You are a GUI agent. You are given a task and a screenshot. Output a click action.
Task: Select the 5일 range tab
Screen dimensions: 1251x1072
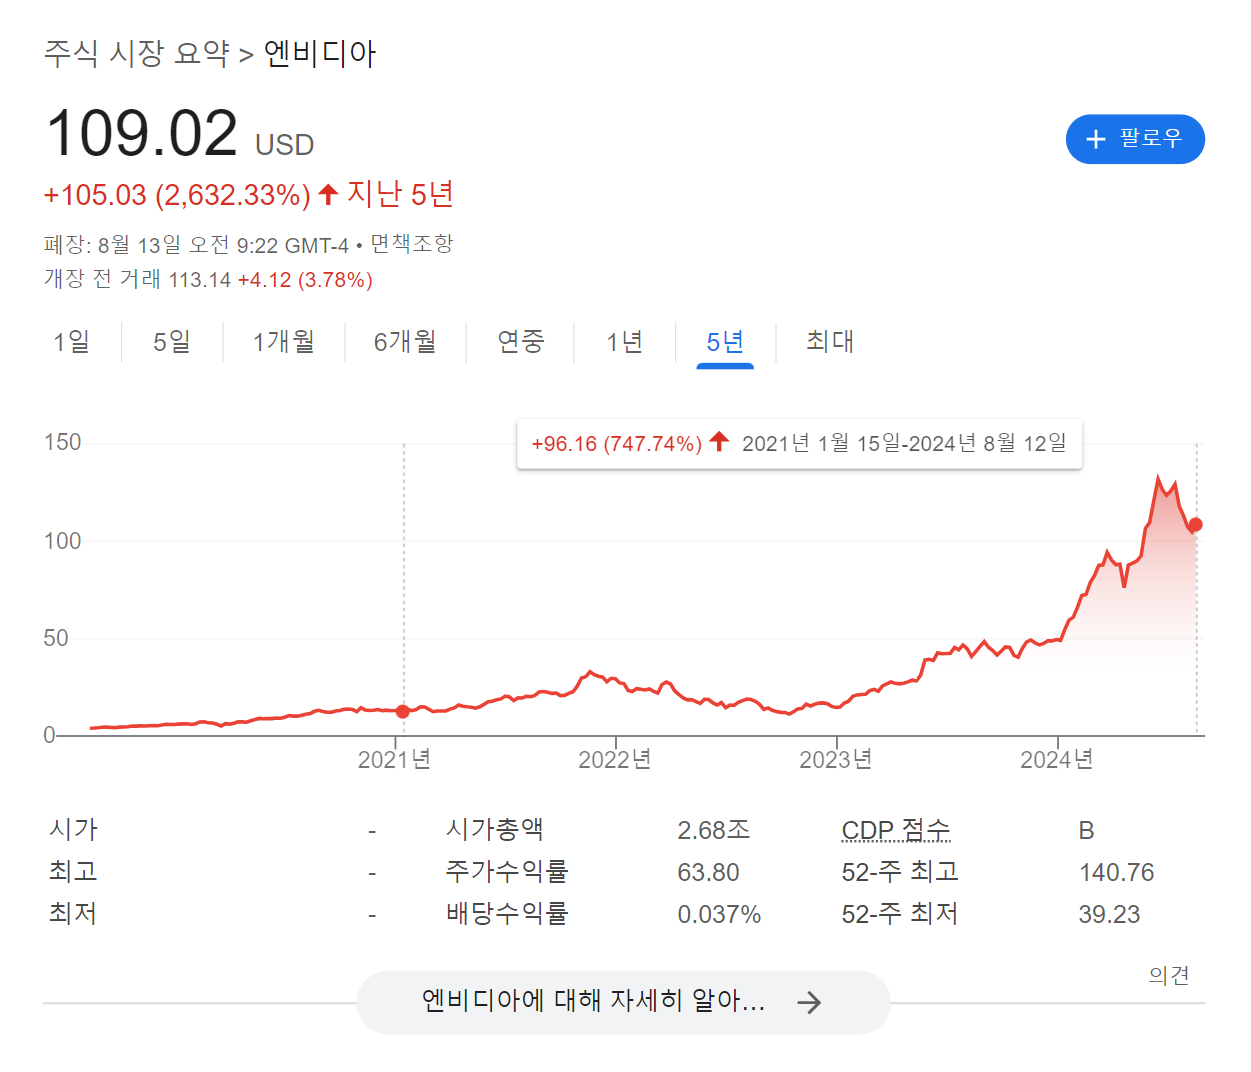[x=172, y=342]
